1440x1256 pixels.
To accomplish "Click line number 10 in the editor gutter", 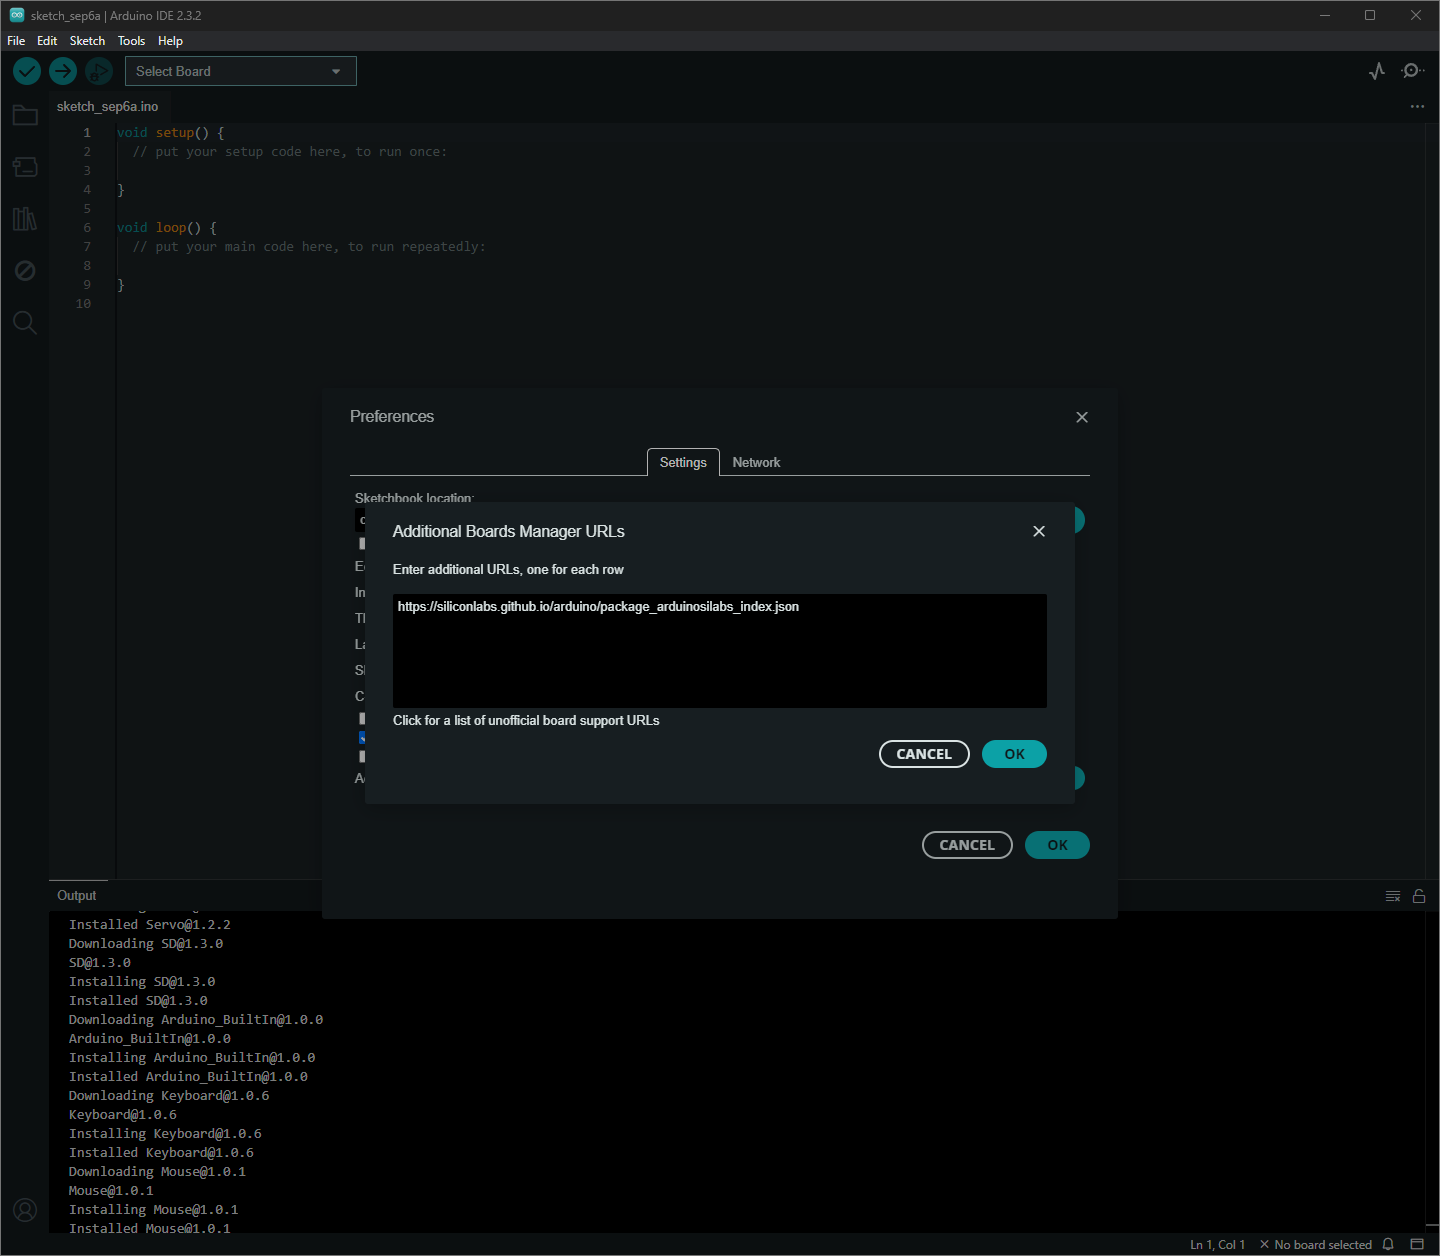I will (x=83, y=304).
